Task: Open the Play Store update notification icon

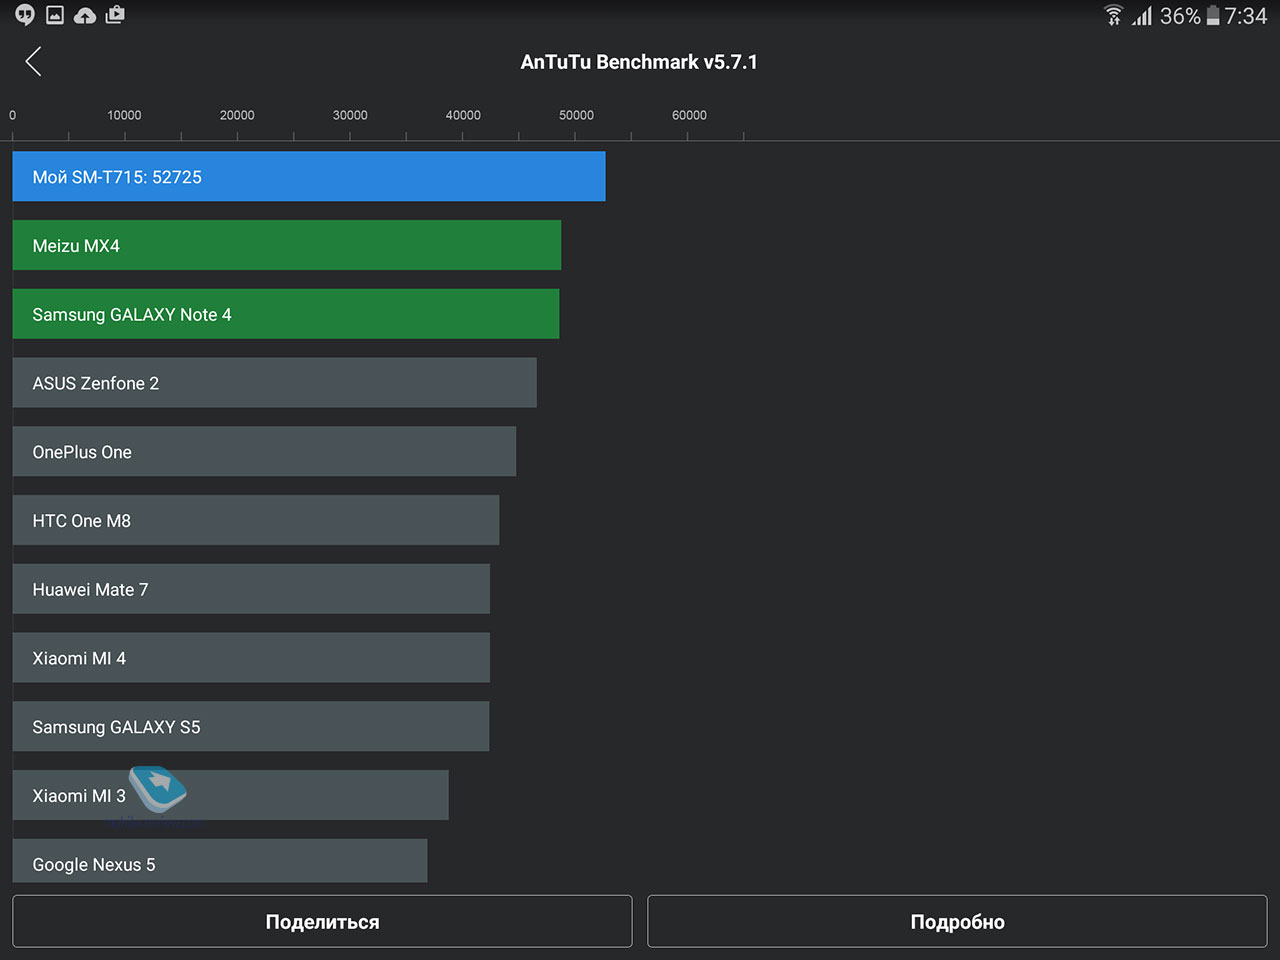Action: [115, 15]
